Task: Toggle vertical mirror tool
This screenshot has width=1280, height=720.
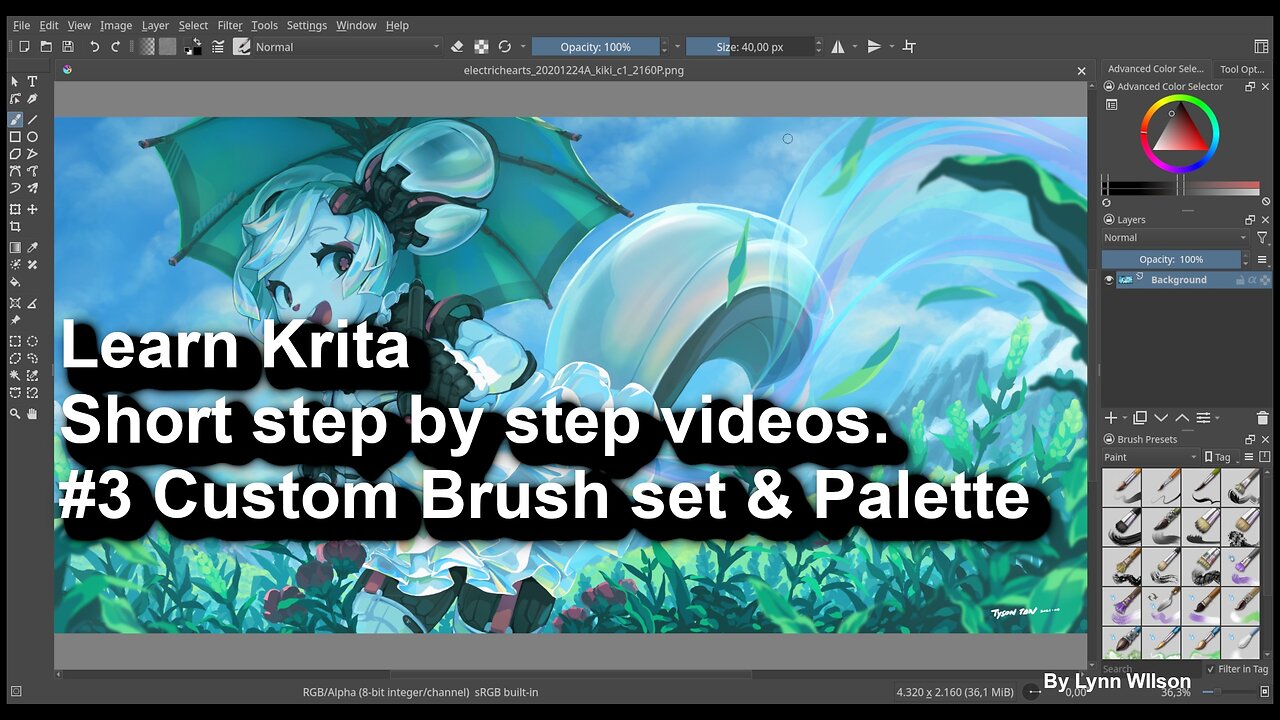Action: 874,46
